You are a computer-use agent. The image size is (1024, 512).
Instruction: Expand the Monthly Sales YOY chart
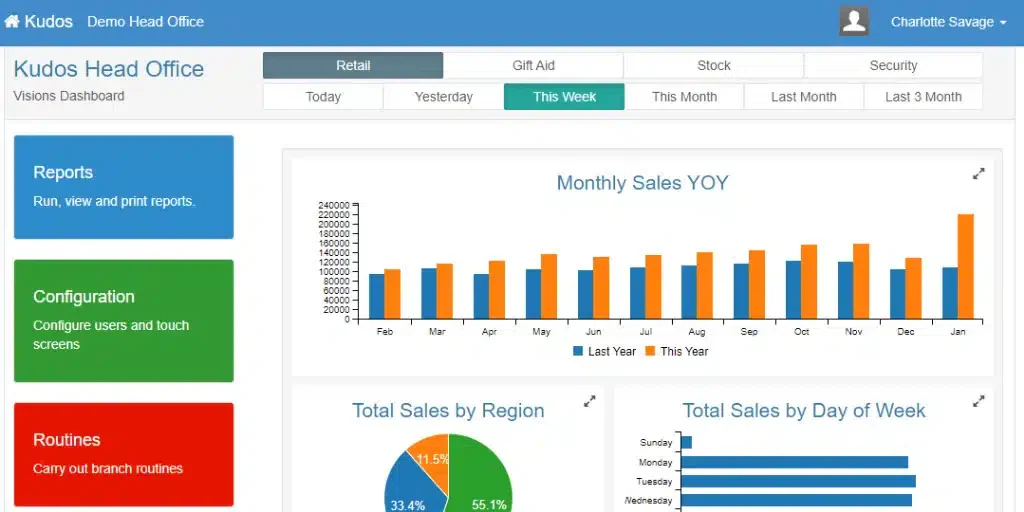pyautogui.click(x=978, y=174)
